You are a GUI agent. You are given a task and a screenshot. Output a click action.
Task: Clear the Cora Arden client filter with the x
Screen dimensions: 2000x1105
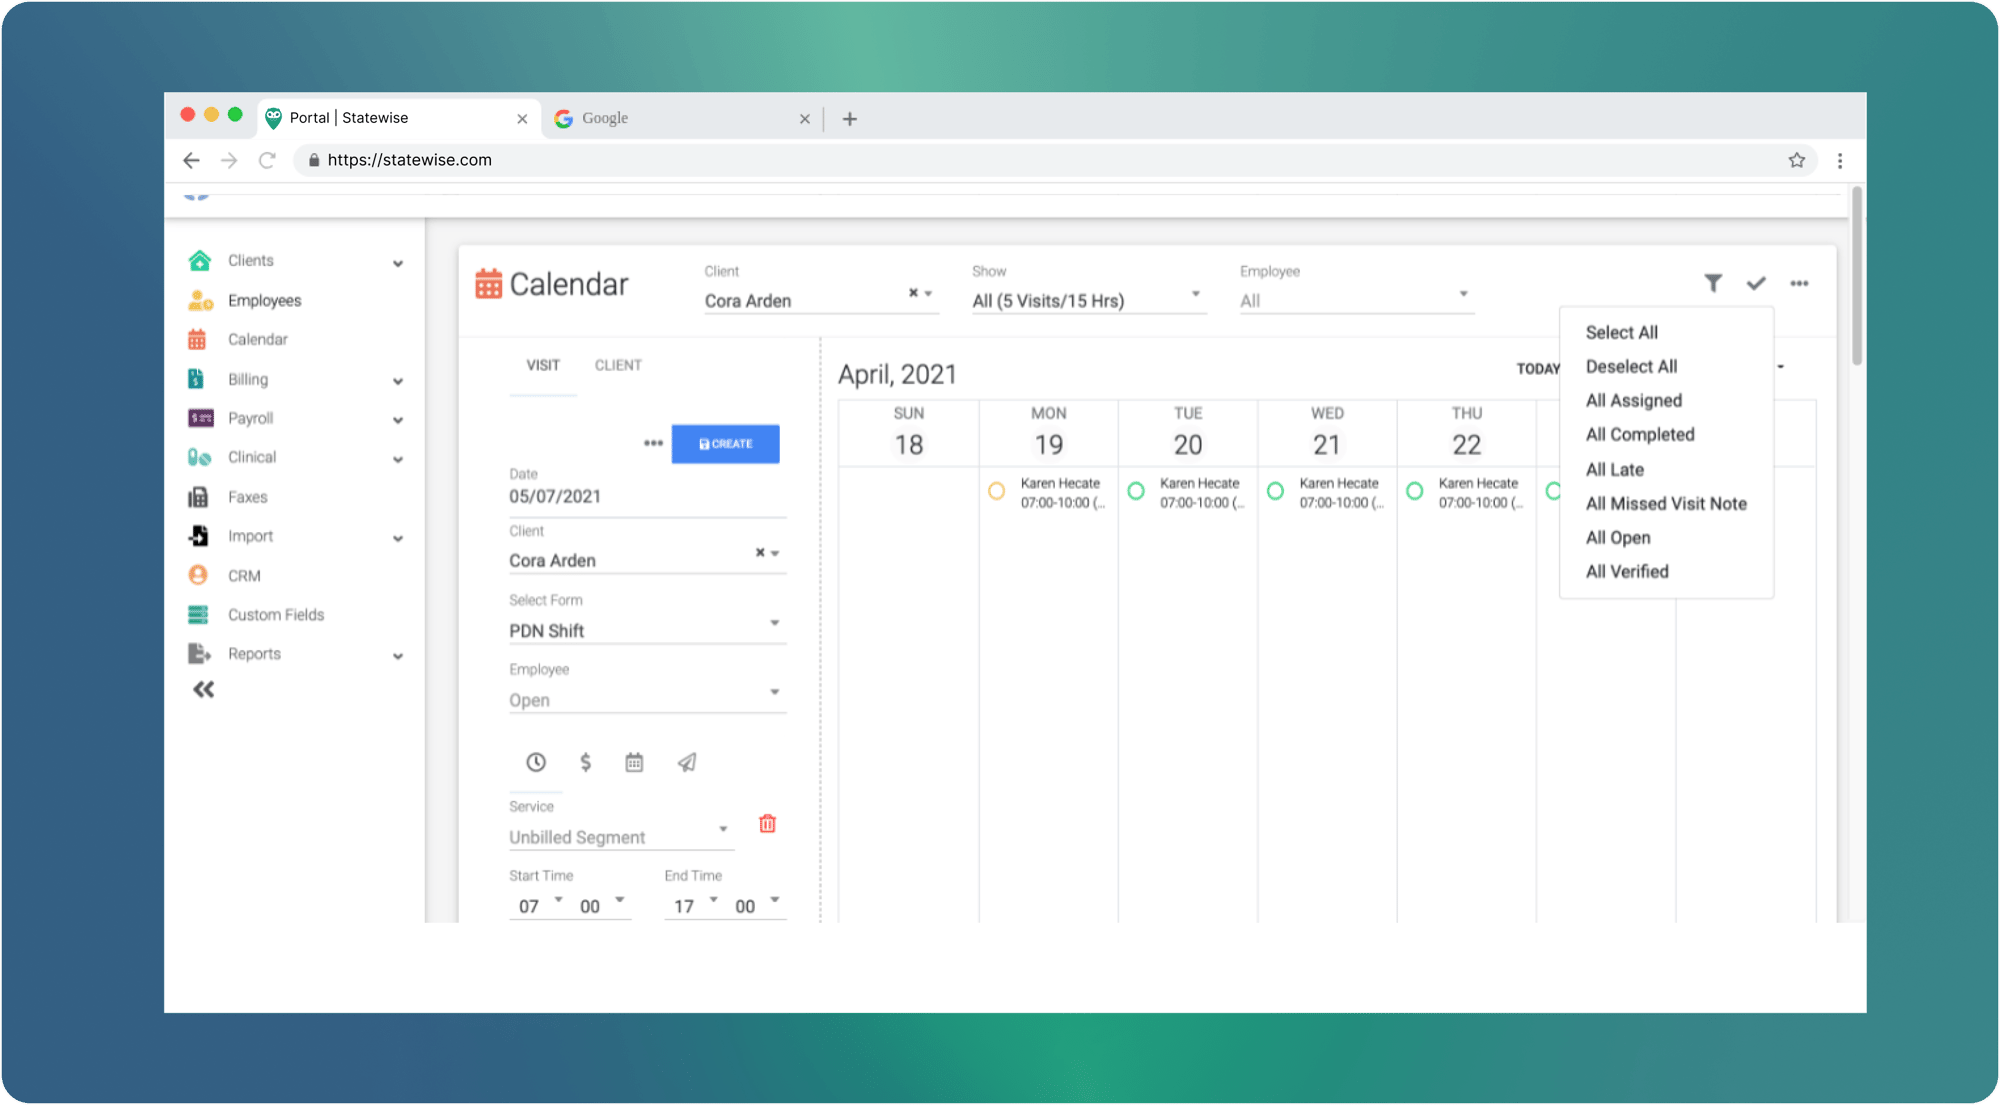912,293
